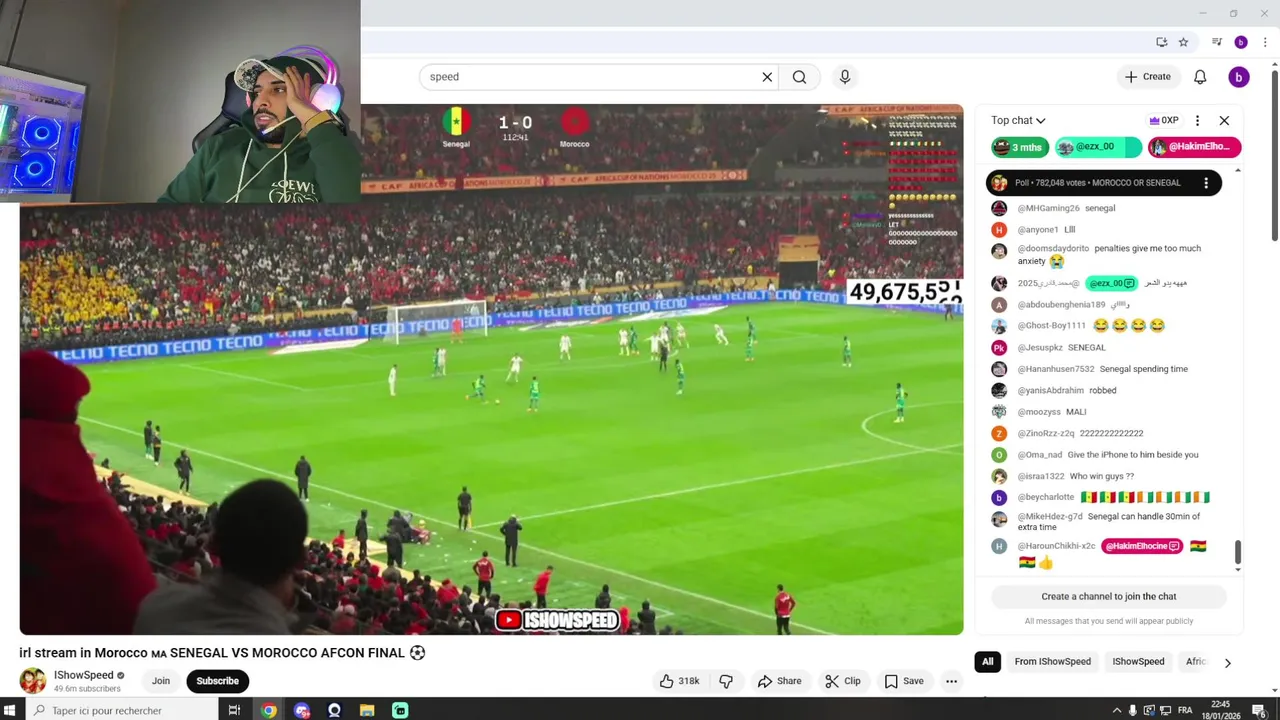Close the live chat panel
The width and height of the screenshot is (1280, 720).
point(1224,120)
